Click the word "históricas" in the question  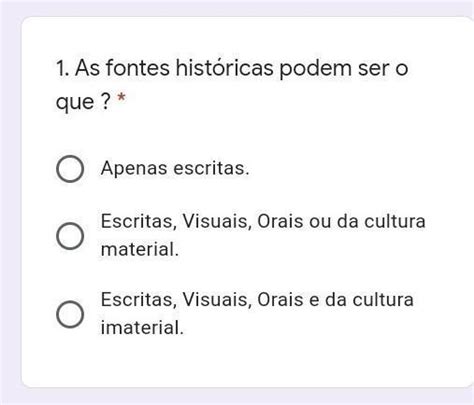224,68
